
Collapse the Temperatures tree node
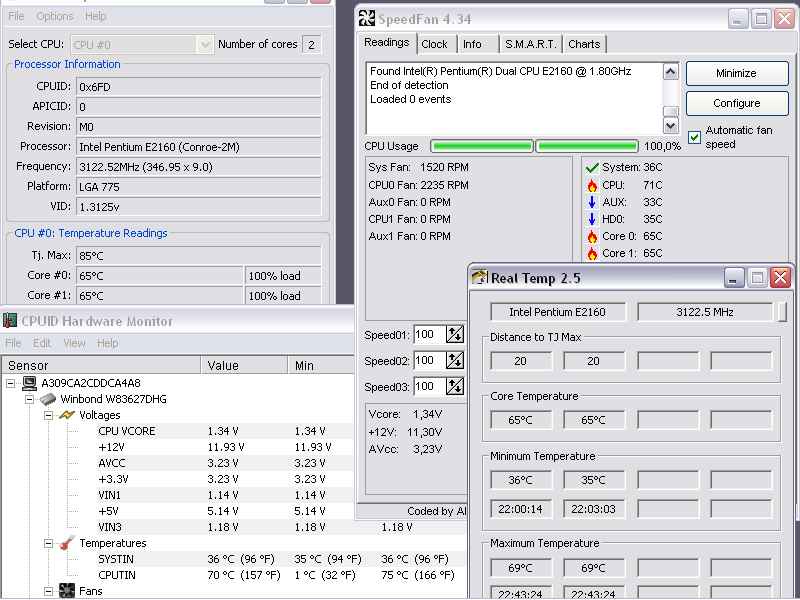click(x=48, y=543)
